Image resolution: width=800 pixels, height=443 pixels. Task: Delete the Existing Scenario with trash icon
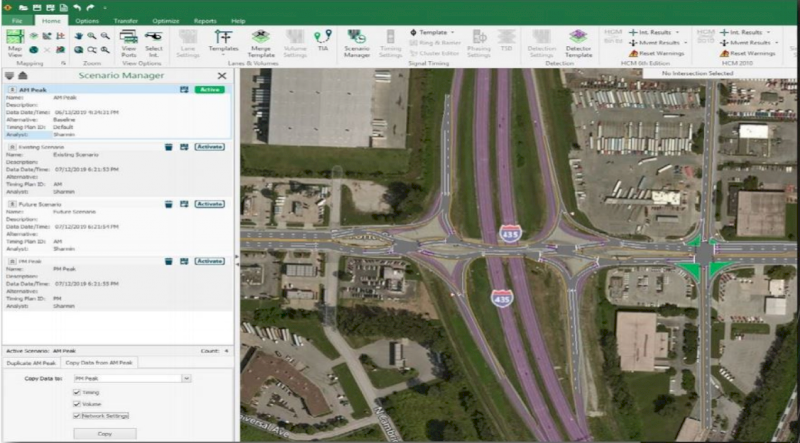click(168, 146)
